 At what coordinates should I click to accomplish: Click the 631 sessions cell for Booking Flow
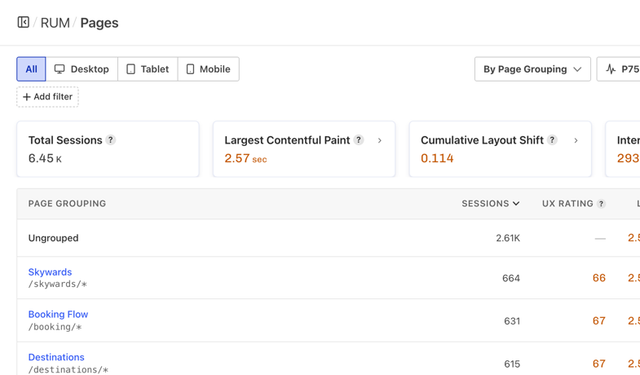click(512, 321)
